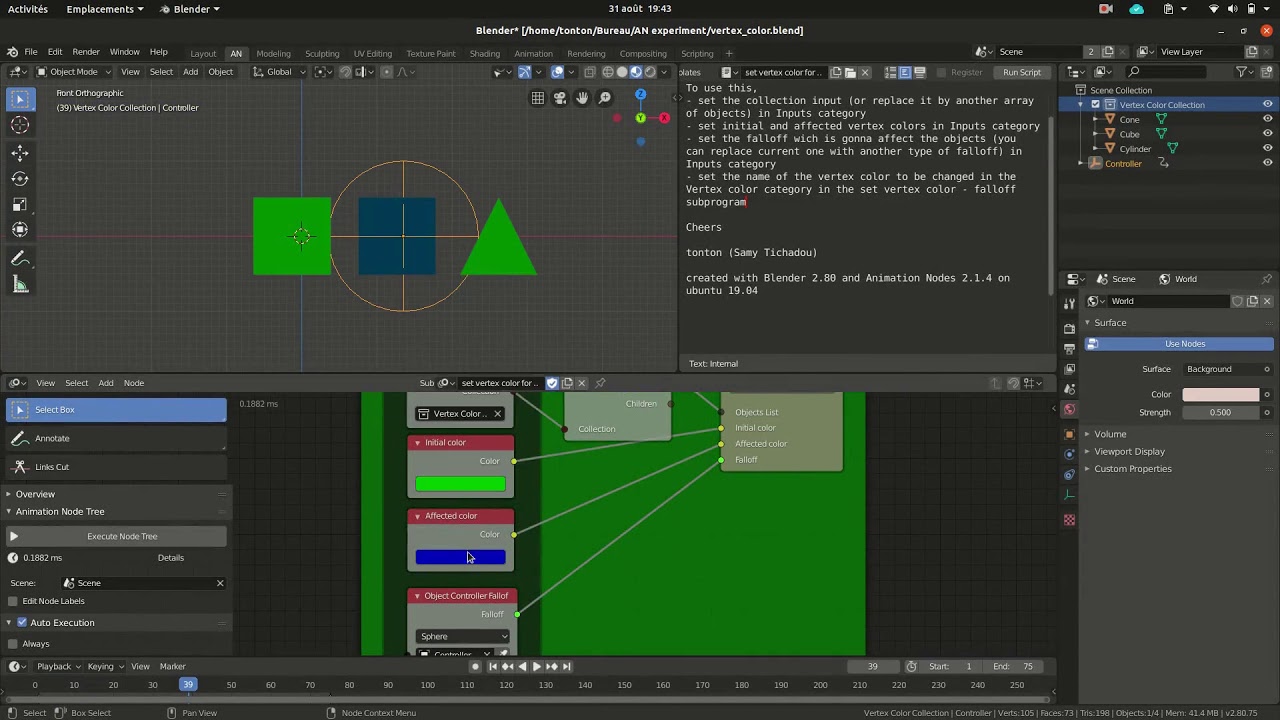Switch to the UV Editing workspace tab

point(373,53)
